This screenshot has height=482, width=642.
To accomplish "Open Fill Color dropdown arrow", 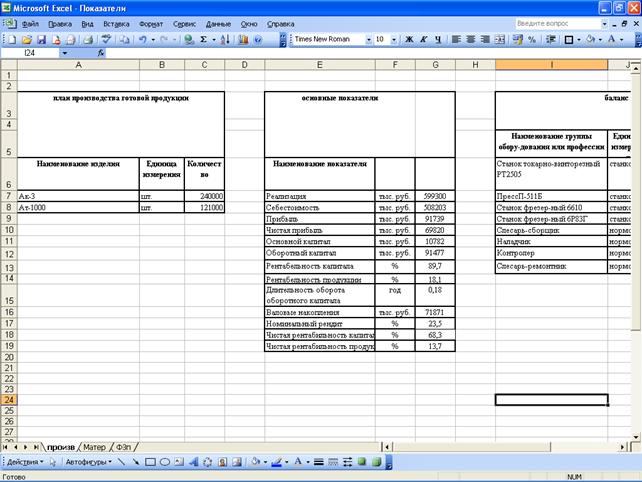I will [x=600, y=39].
